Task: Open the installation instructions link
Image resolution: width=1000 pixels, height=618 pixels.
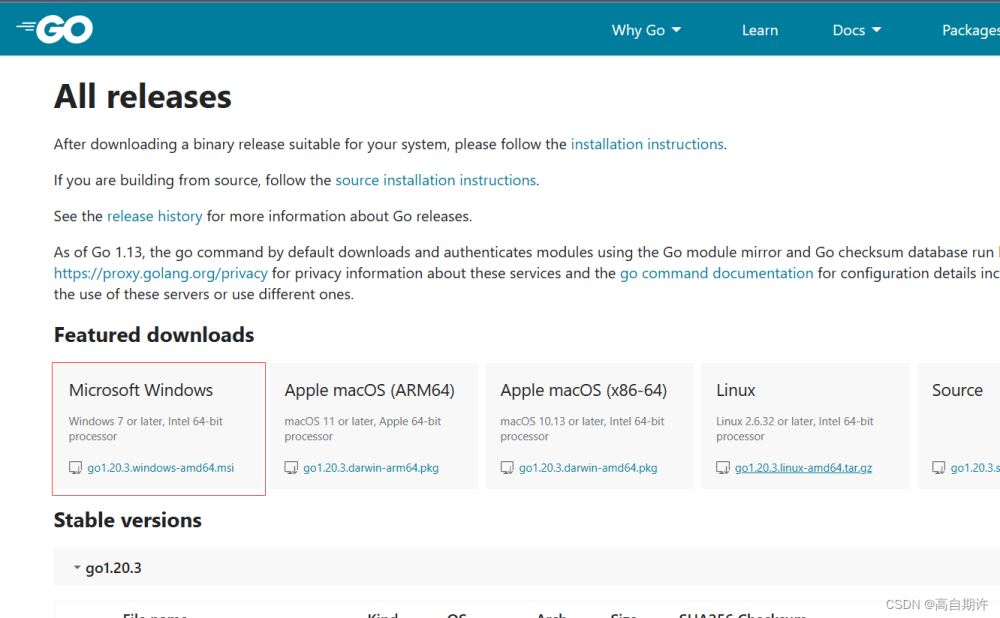Action: pos(647,144)
